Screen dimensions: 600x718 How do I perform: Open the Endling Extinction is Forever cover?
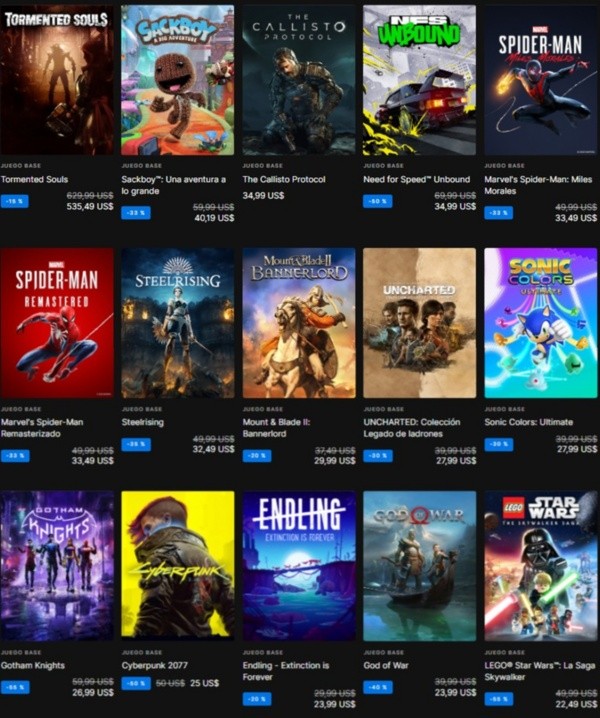pos(299,566)
